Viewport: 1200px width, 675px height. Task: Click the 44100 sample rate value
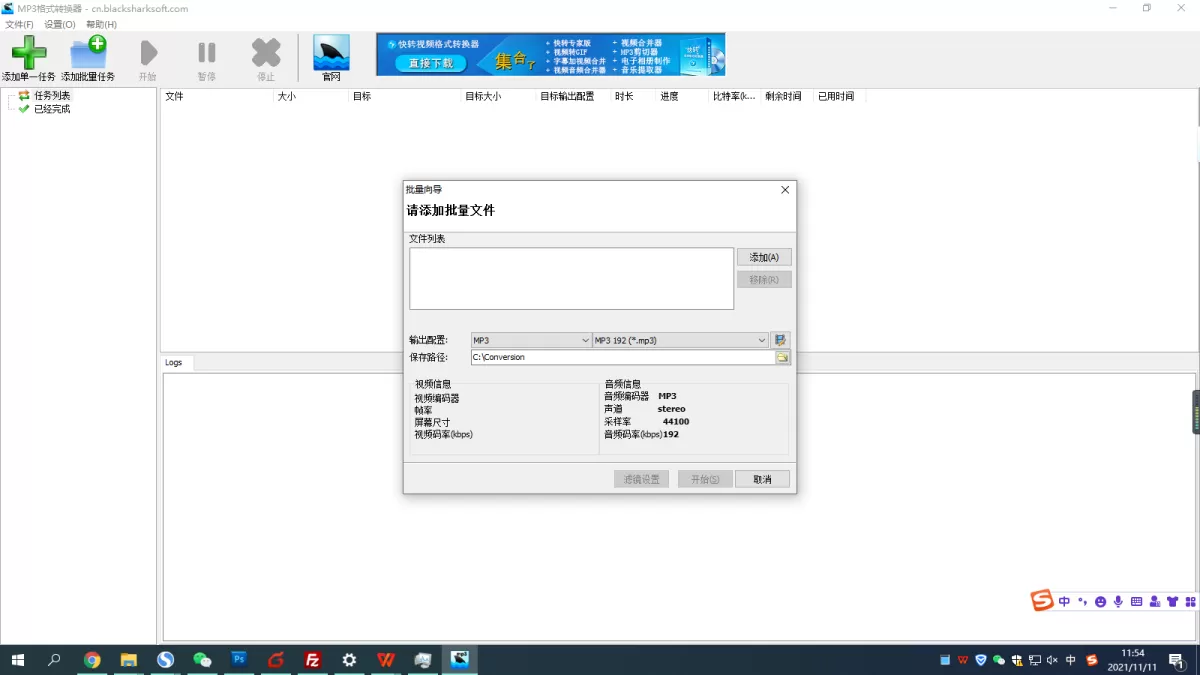(676, 421)
